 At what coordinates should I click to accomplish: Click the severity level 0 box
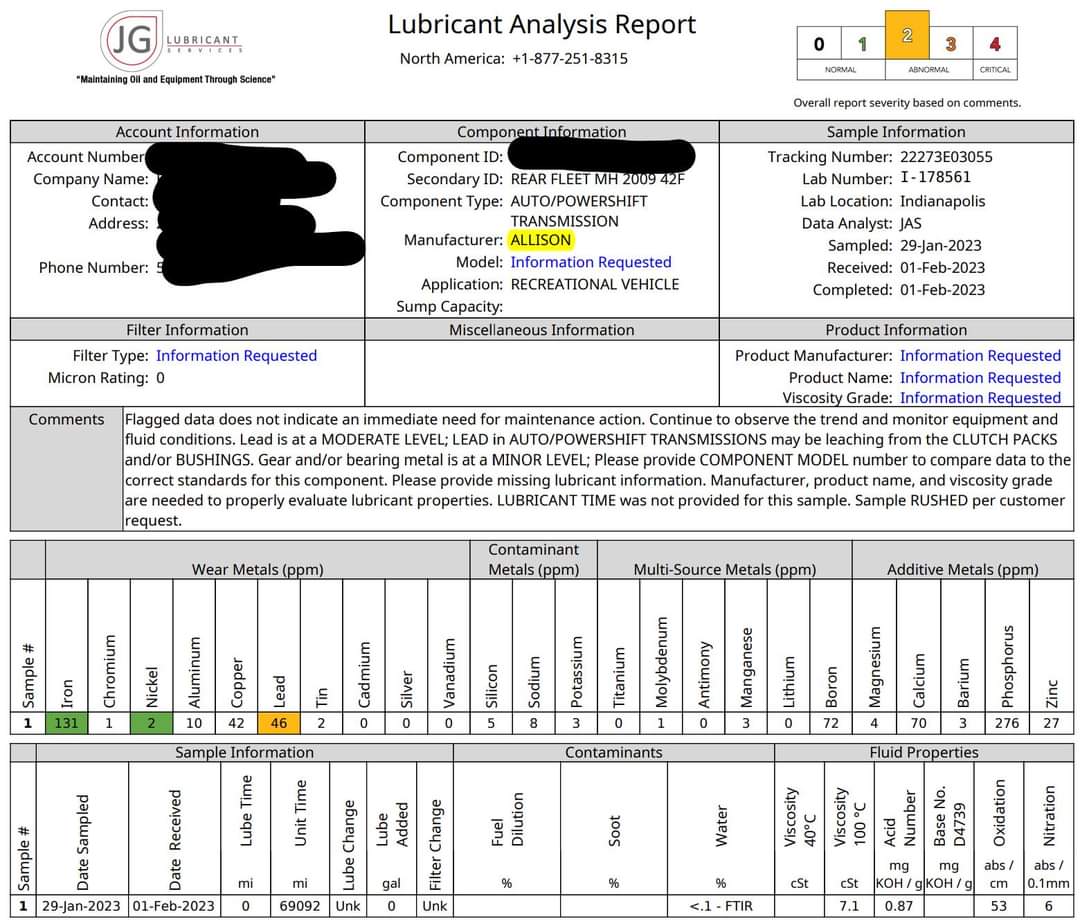point(819,44)
